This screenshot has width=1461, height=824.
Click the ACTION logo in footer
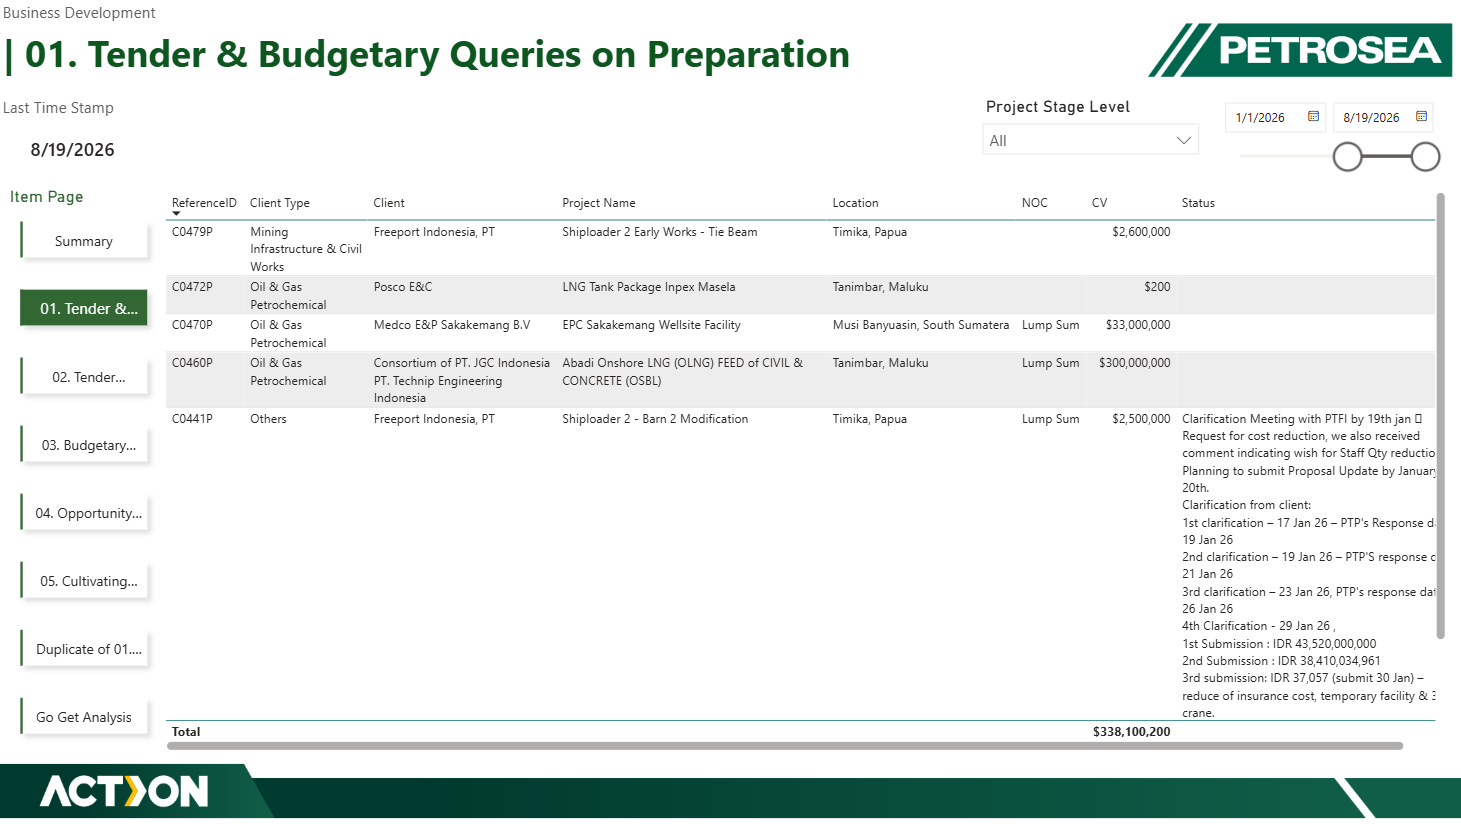124,791
